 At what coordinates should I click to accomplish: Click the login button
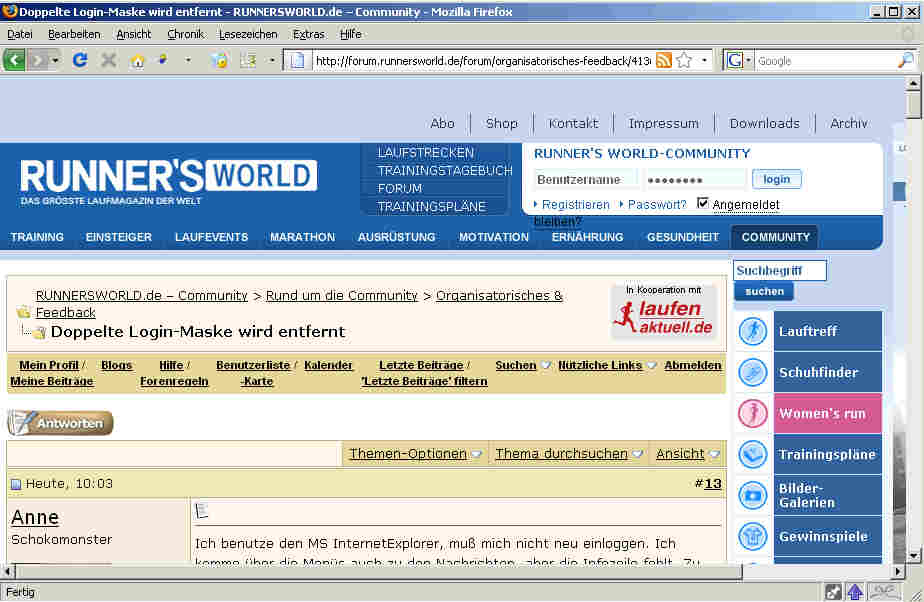click(776, 180)
